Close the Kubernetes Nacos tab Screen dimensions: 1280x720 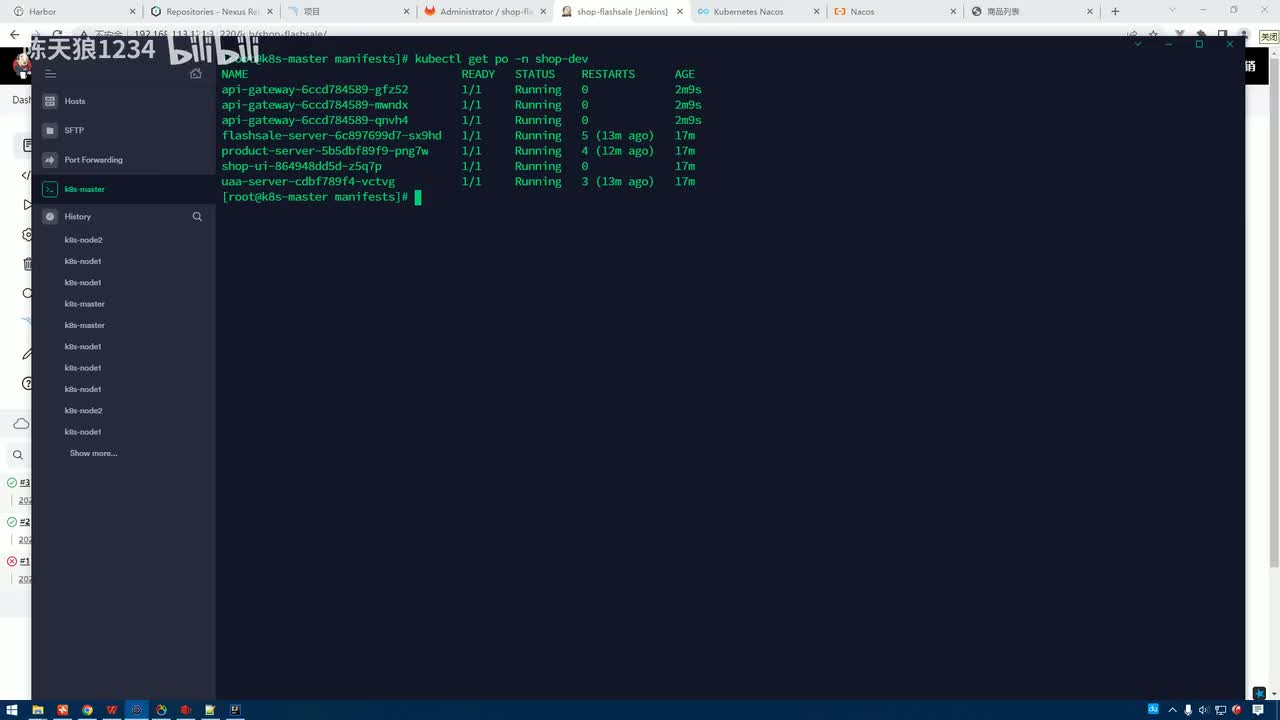[x=817, y=11]
